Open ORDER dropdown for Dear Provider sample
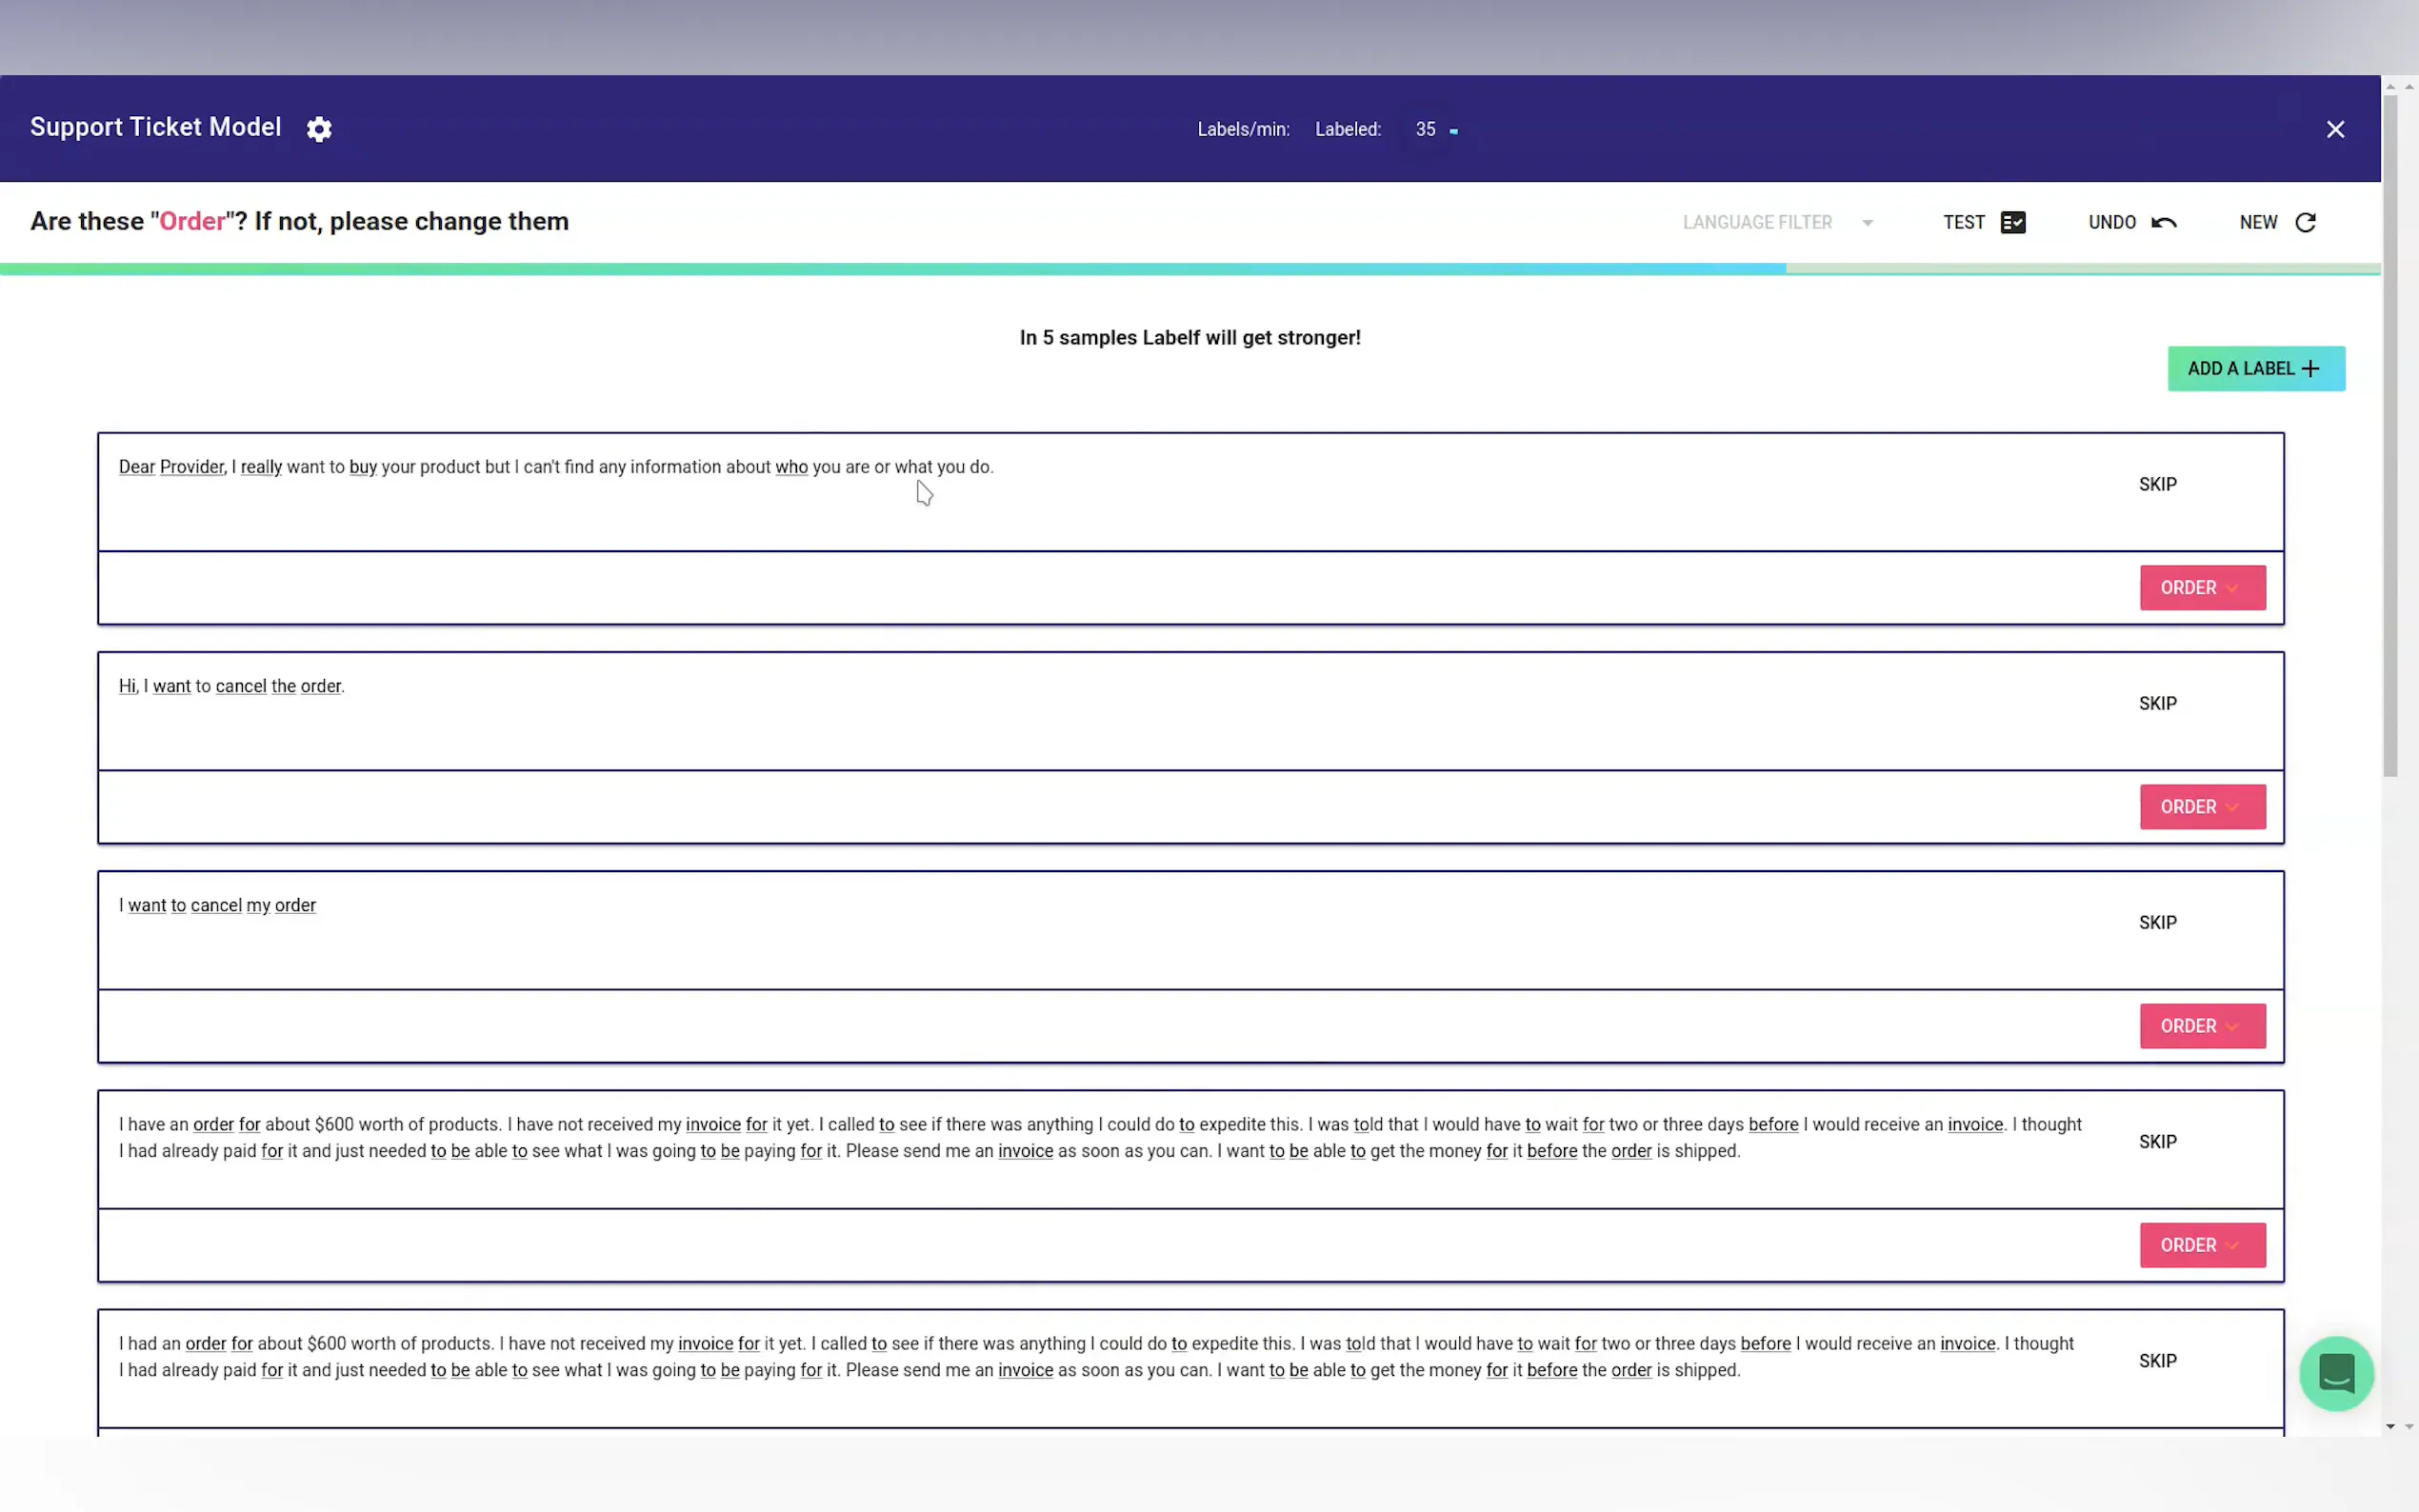Screen dimensions: 2419x1512 tap(2201, 588)
